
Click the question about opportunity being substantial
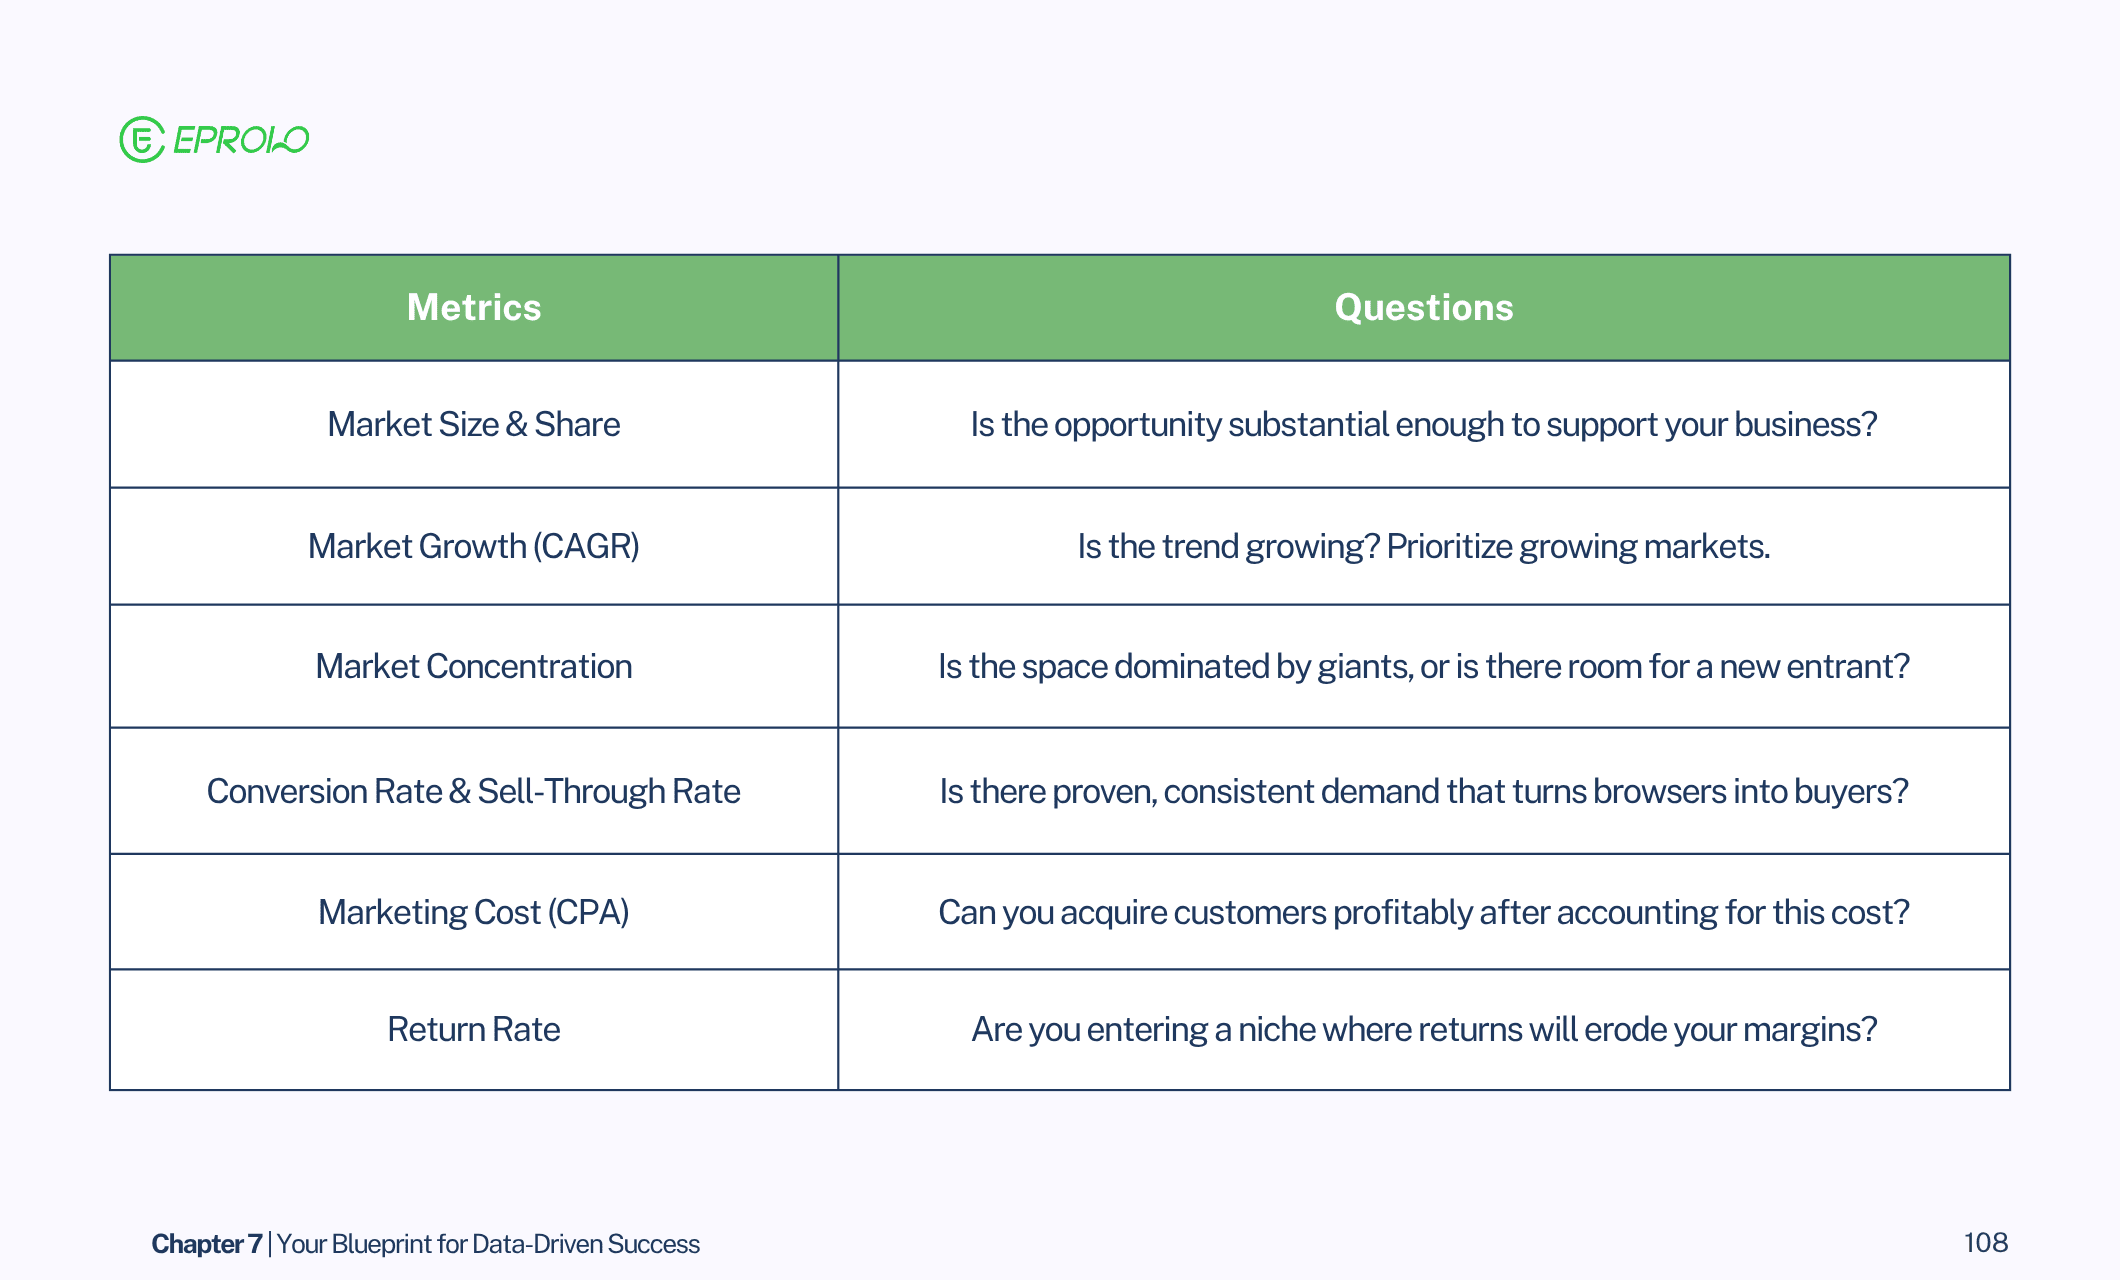click(x=1423, y=425)
